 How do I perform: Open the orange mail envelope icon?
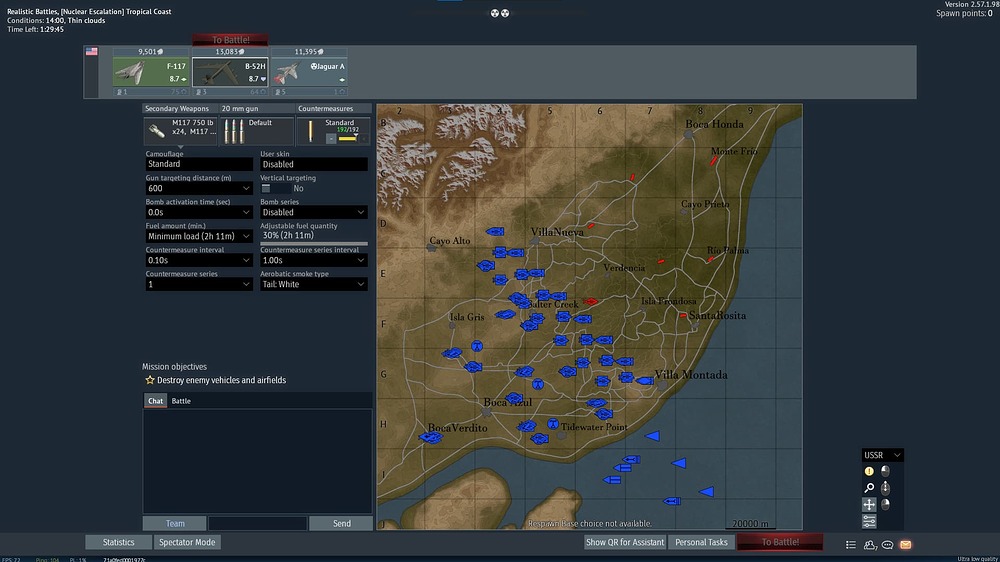coord(906,545)
